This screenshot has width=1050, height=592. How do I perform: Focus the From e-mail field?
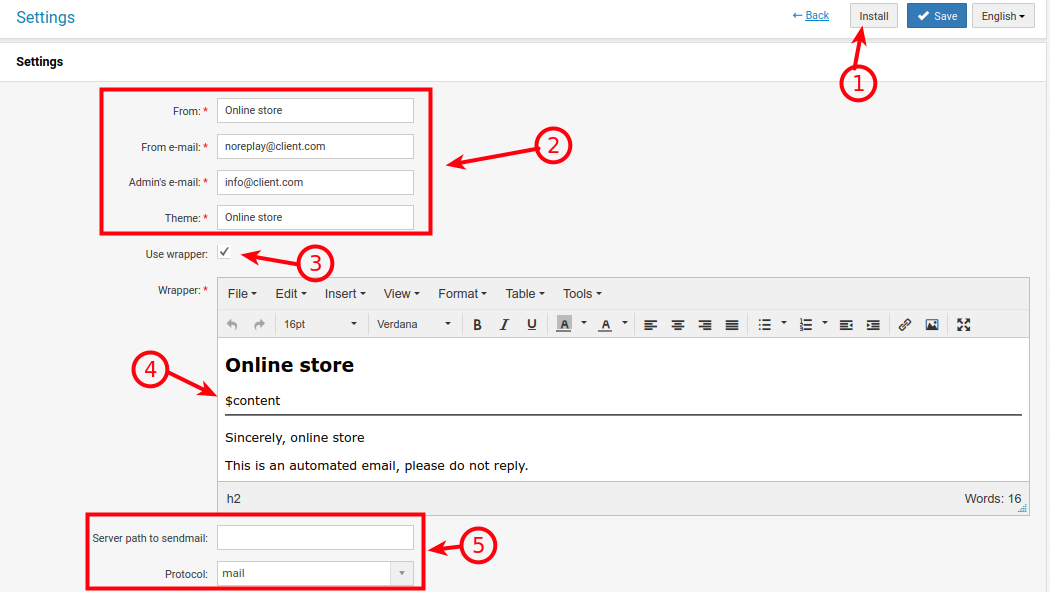tap(315, 147)
